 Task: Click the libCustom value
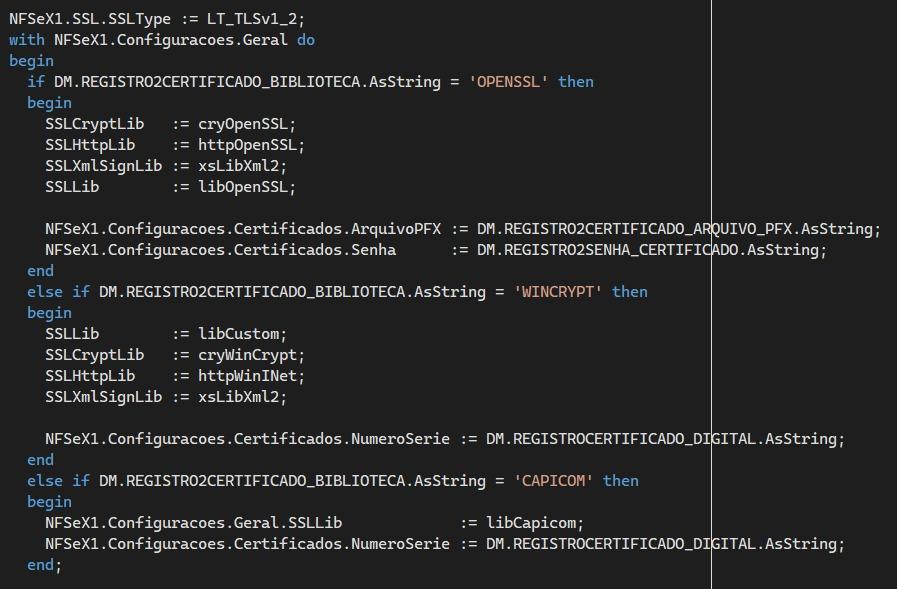(238, 333)
